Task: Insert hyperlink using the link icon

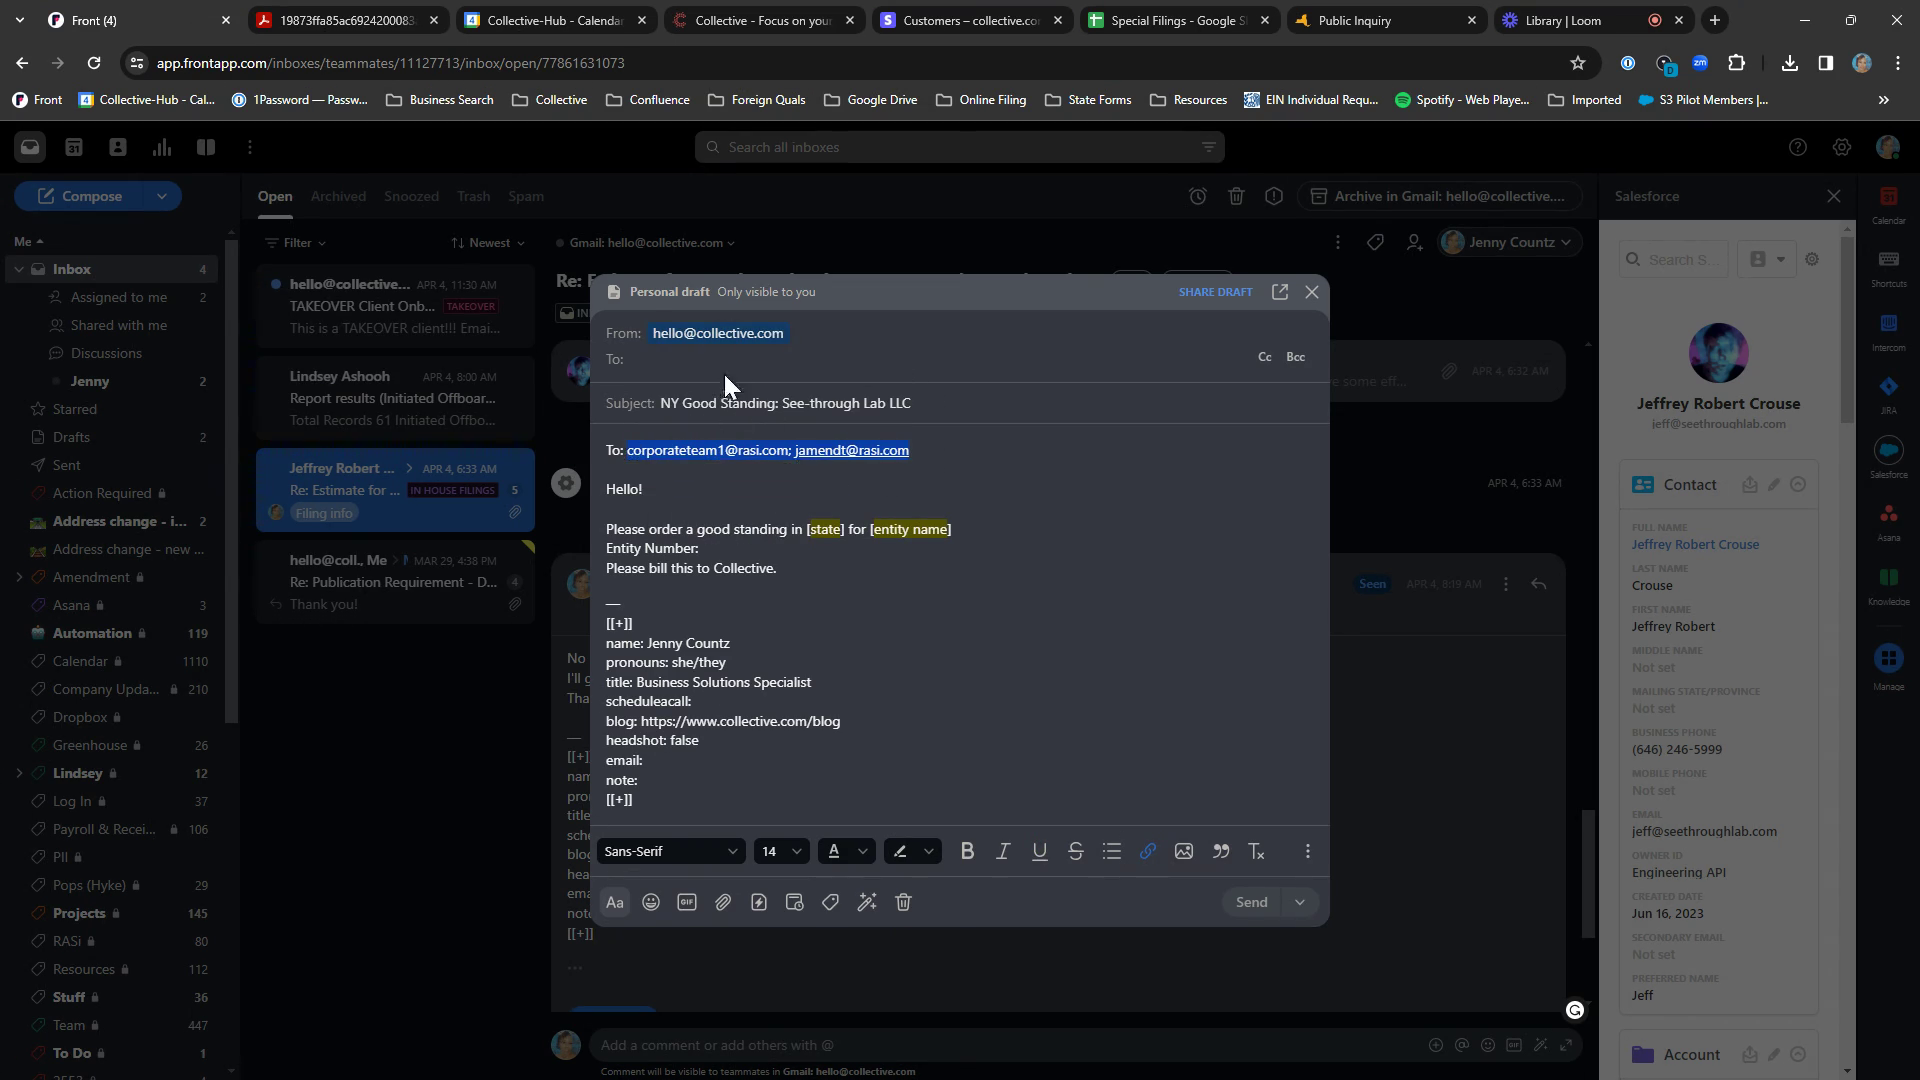Action: 1148,851
